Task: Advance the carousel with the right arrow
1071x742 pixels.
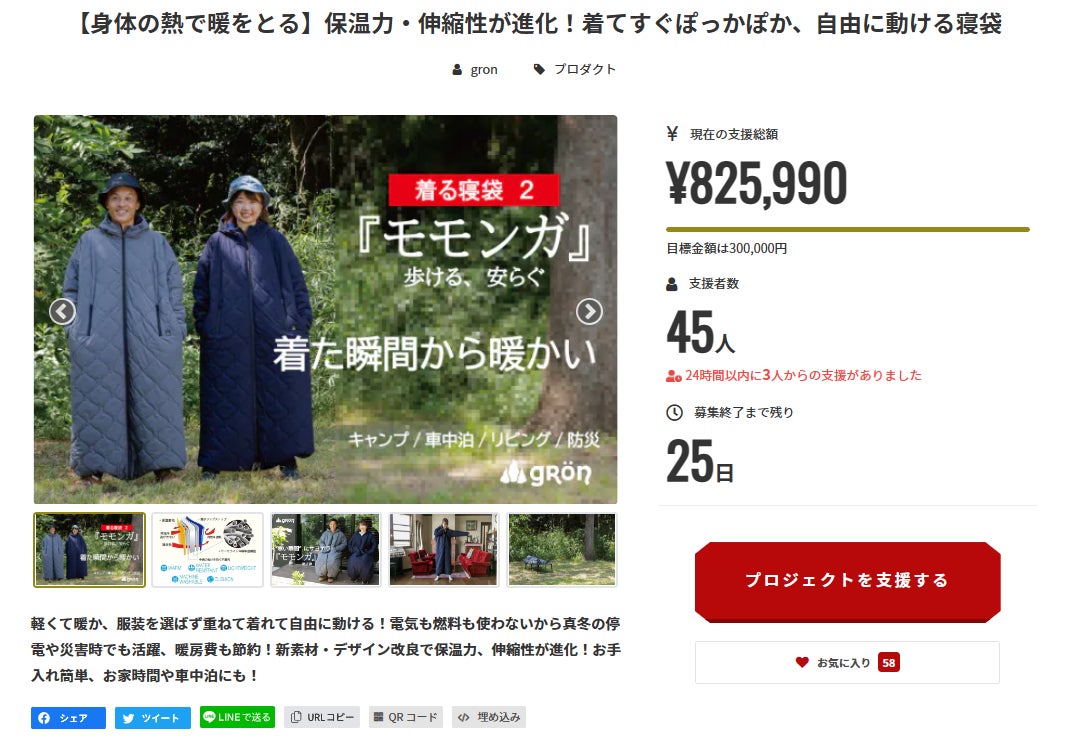Action: coord(589,312)
